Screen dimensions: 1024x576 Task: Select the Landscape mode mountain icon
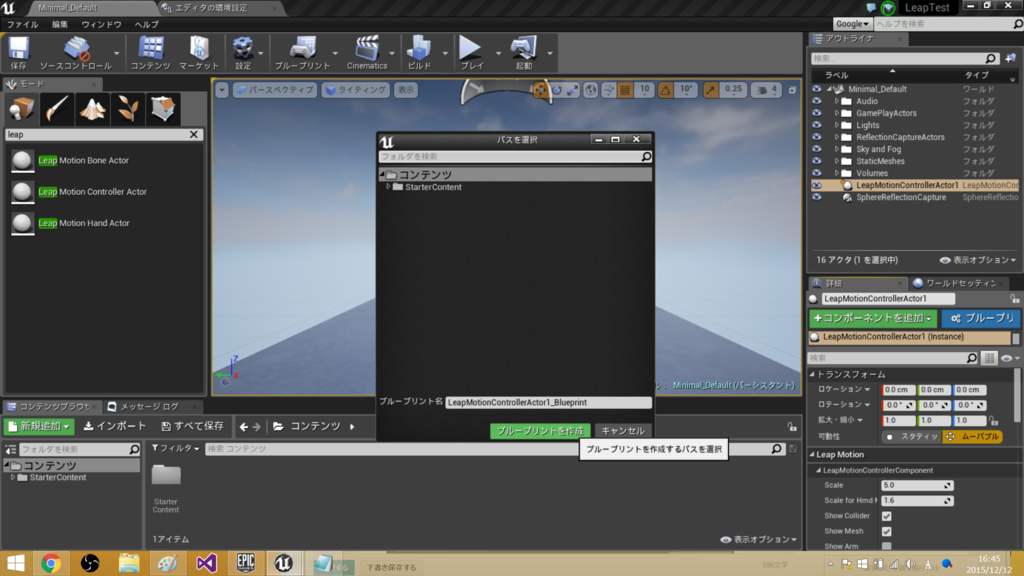click(x=92, y=108)
